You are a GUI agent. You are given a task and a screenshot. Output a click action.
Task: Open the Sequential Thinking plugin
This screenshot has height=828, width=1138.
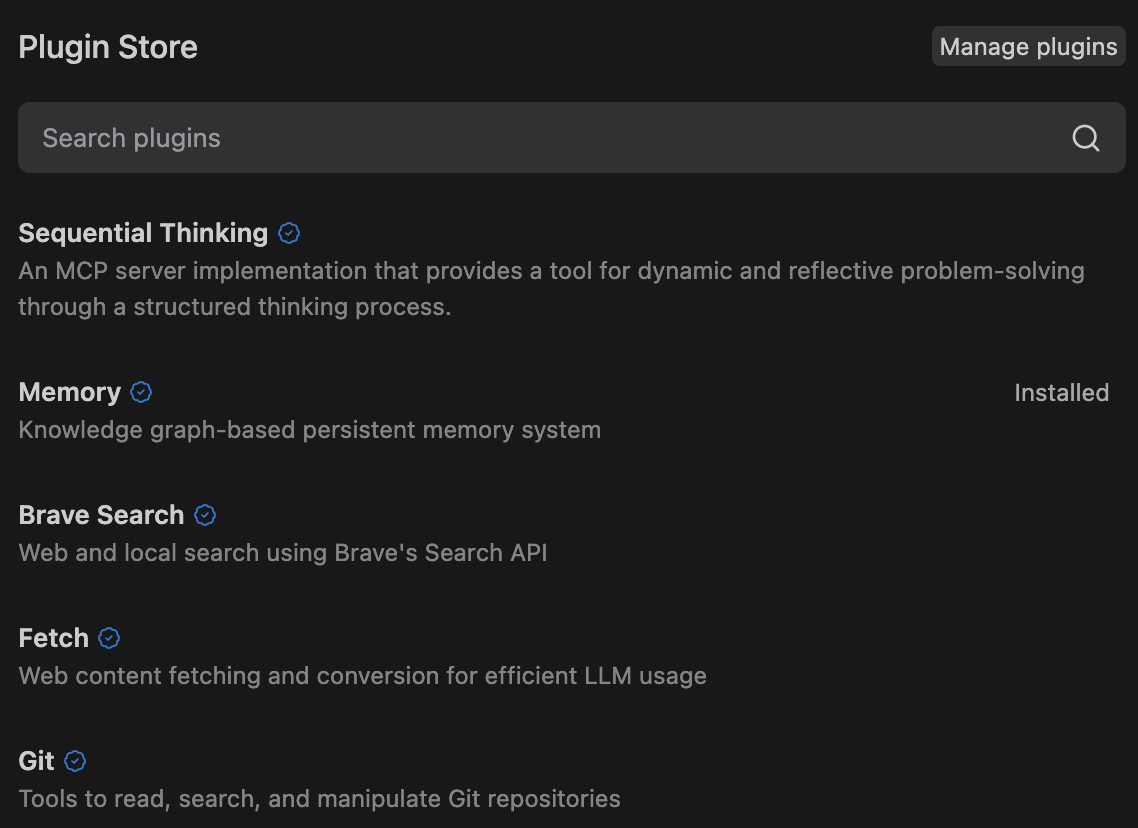click(x=143, y=233)
